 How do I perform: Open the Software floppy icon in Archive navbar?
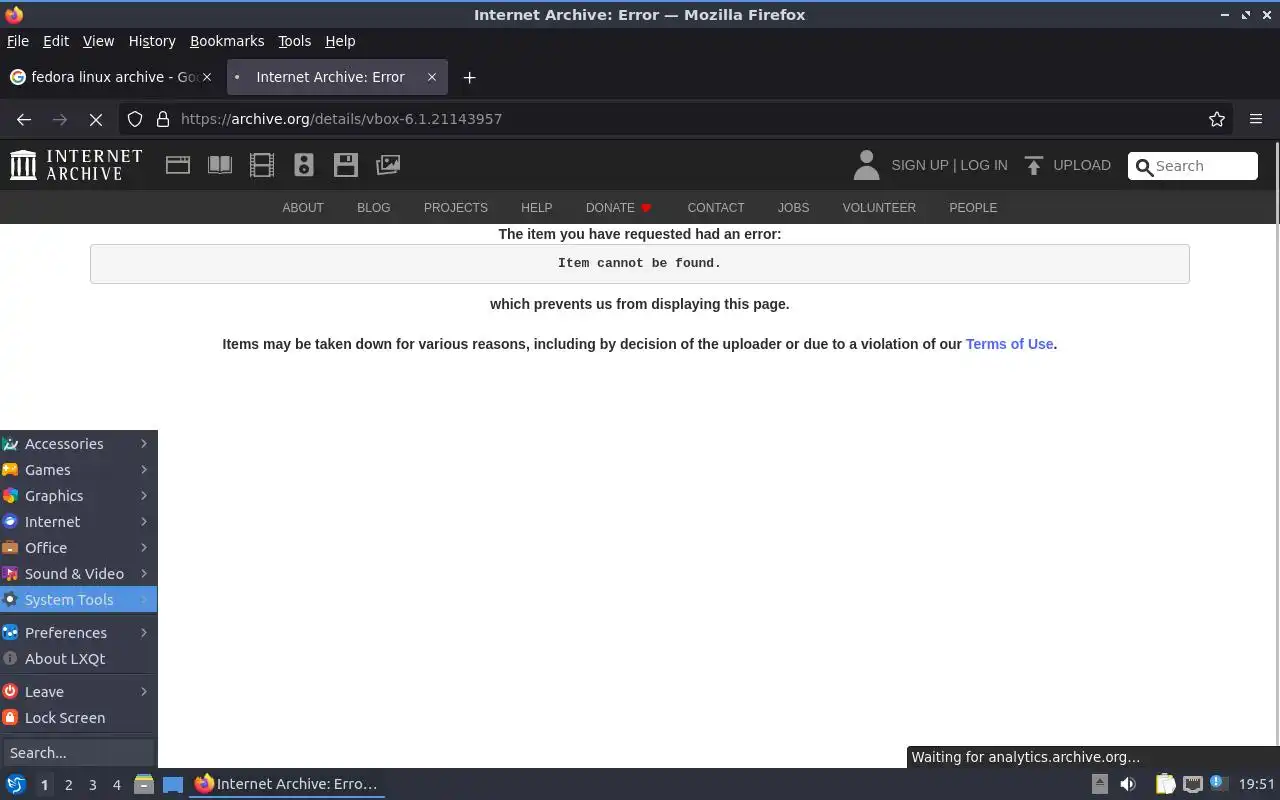click(x=346, y=165)
